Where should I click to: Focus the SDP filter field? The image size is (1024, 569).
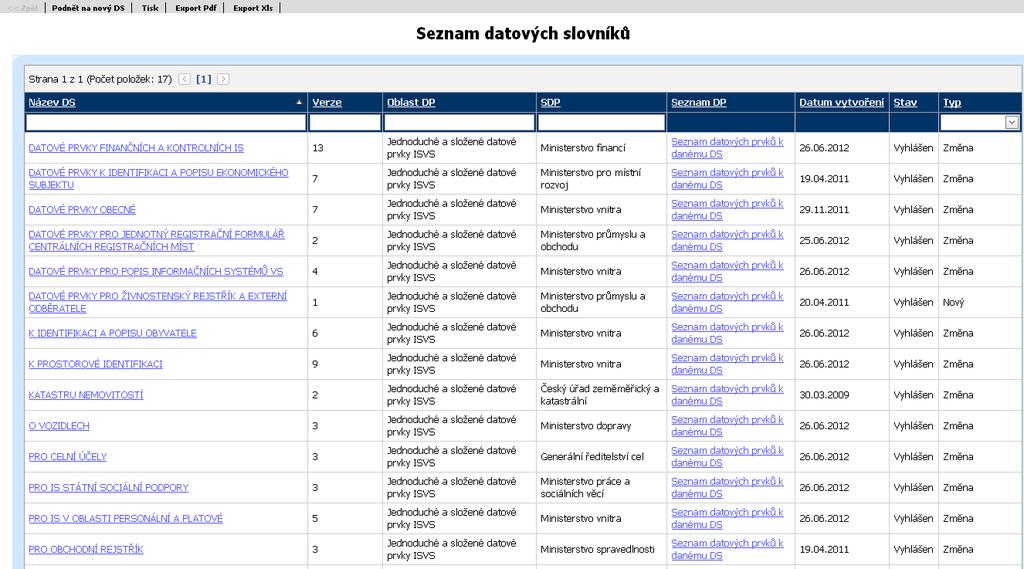(601, 122)
